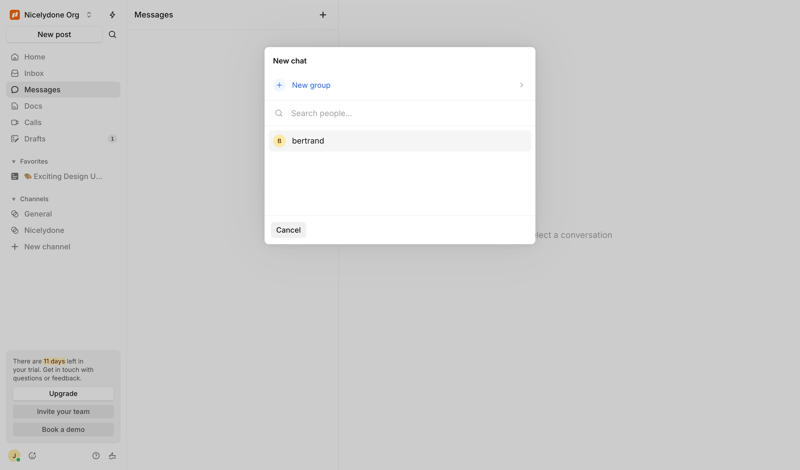
Task: Click the lightning bolt icon in the sidebar header
Action: [112, 15]
